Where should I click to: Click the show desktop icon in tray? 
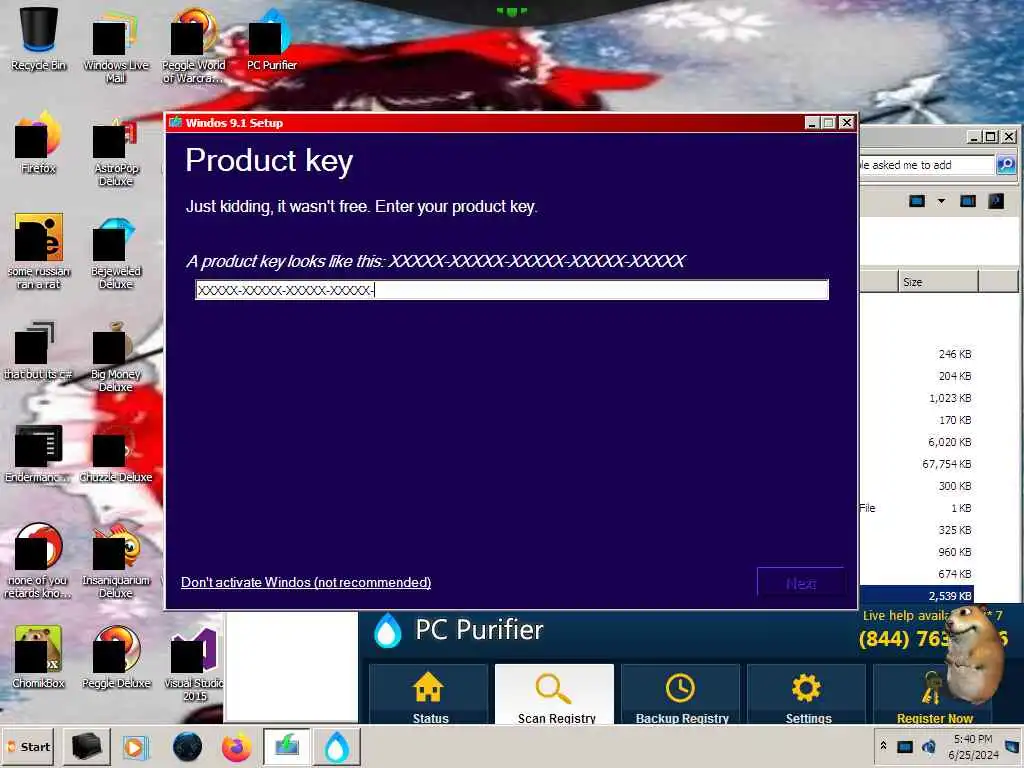1012,747
